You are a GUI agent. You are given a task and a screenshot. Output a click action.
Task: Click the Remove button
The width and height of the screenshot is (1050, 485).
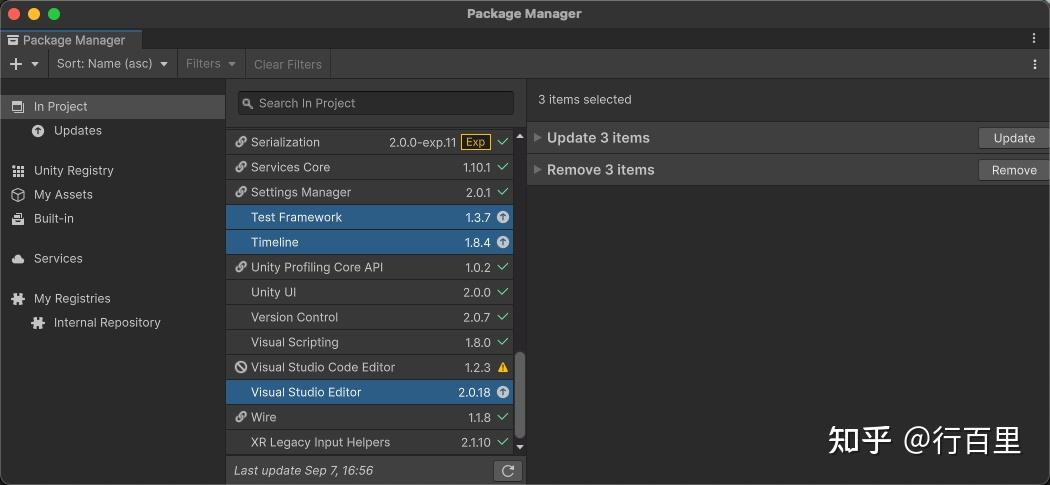pos(1014,170)
